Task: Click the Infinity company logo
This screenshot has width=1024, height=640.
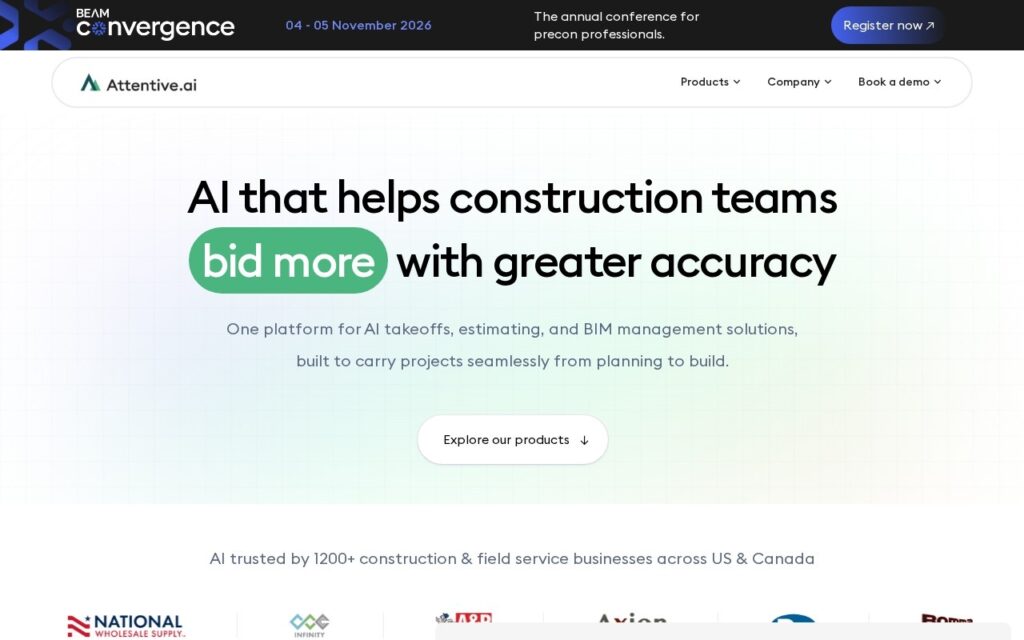Action: point(310,626)
